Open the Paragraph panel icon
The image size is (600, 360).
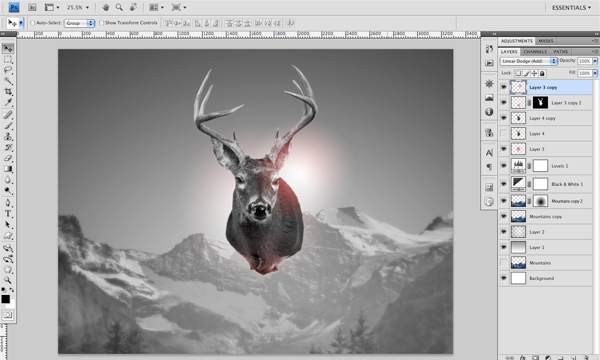click(489, 167)
